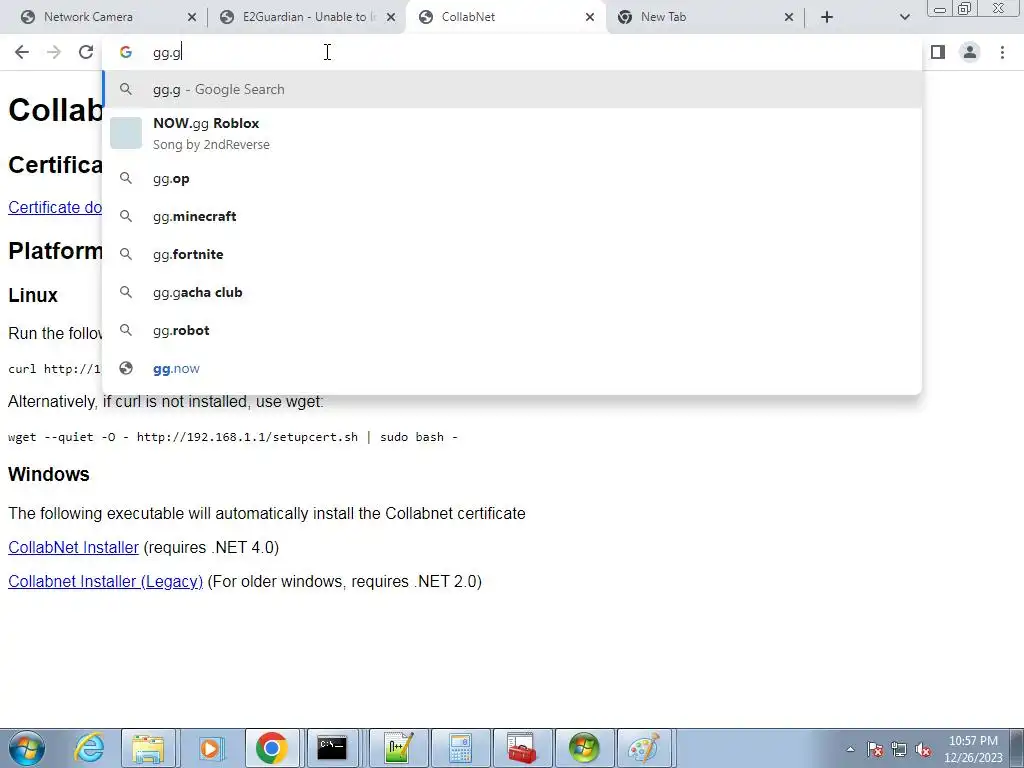Close the Network Camera tab
This screenshot has width=1024, height=768.
pyautogui.click(x=192, y=17)
